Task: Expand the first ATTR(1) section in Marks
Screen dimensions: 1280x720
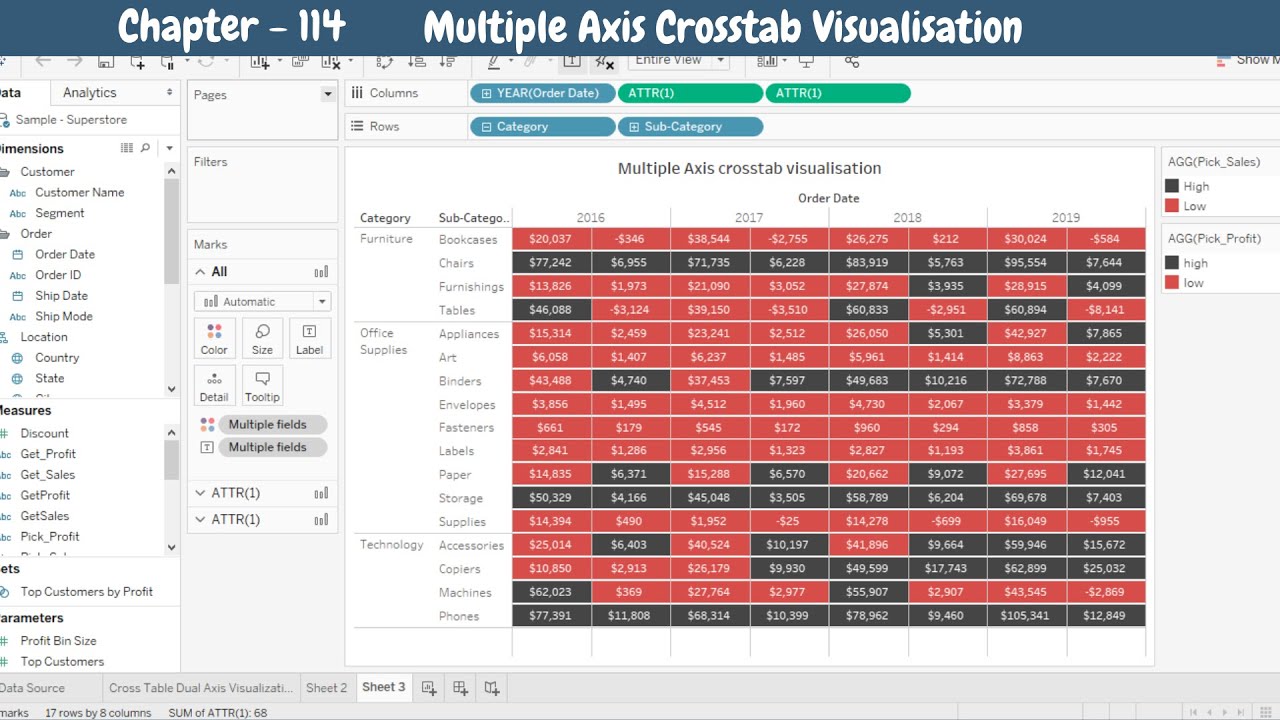Action: click(200, 492)
